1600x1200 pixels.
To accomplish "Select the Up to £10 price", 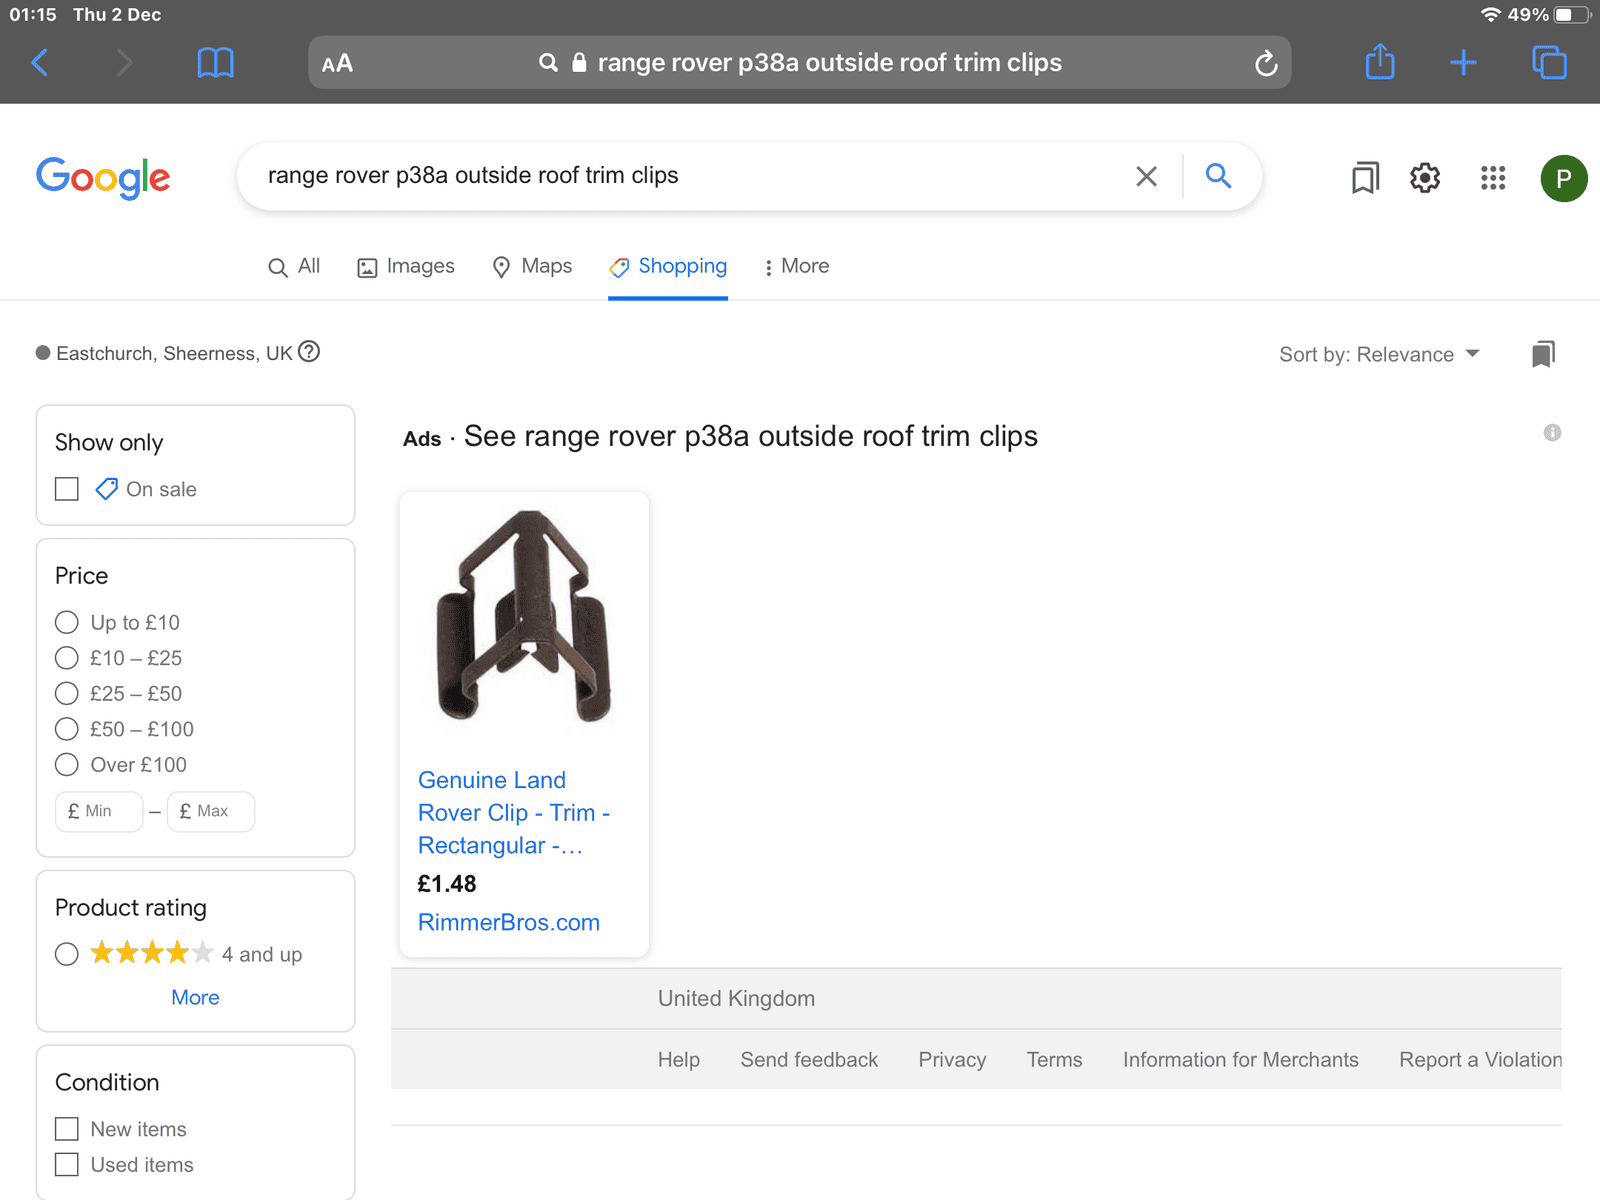I will click(67, 622).
